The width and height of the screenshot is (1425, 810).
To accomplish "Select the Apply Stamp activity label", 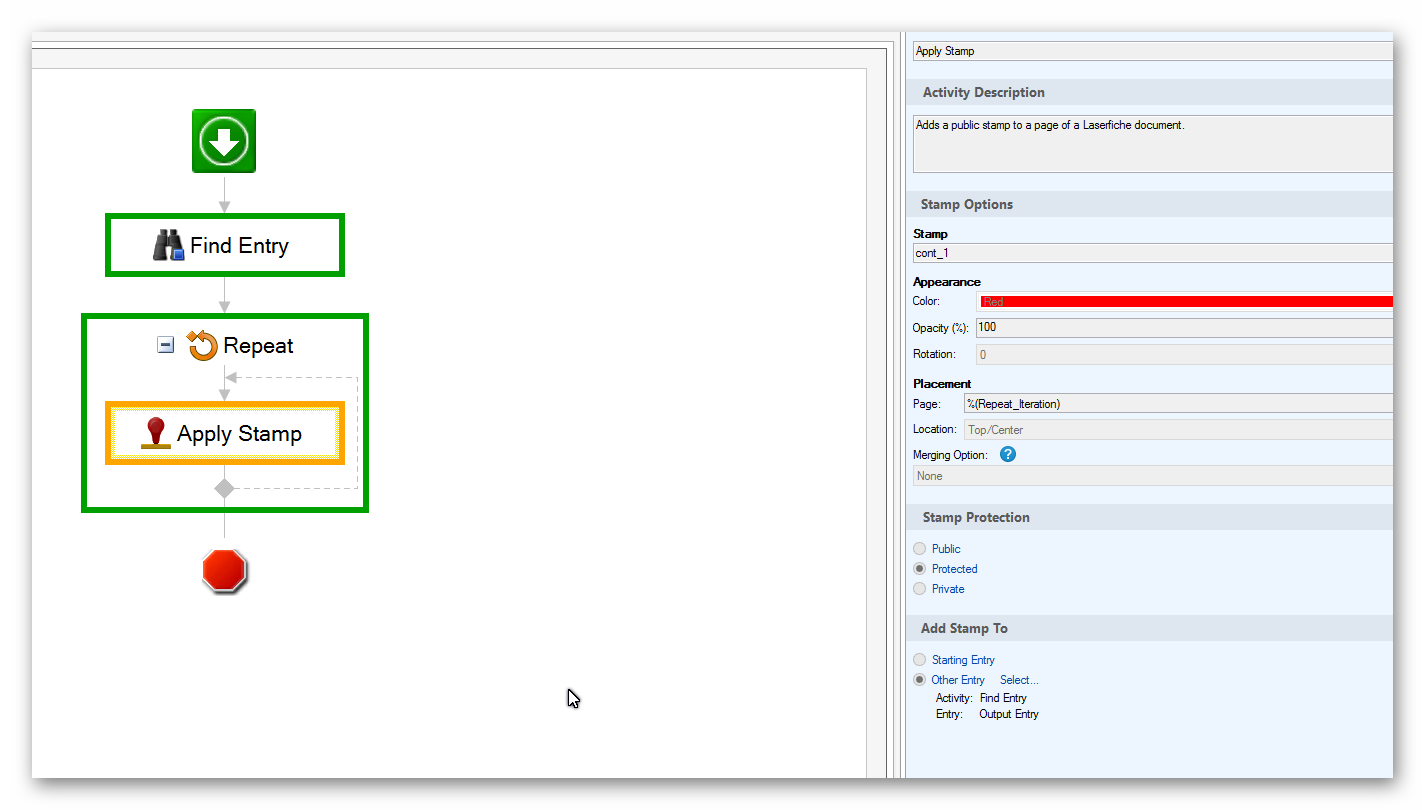I will pos(239,433).
